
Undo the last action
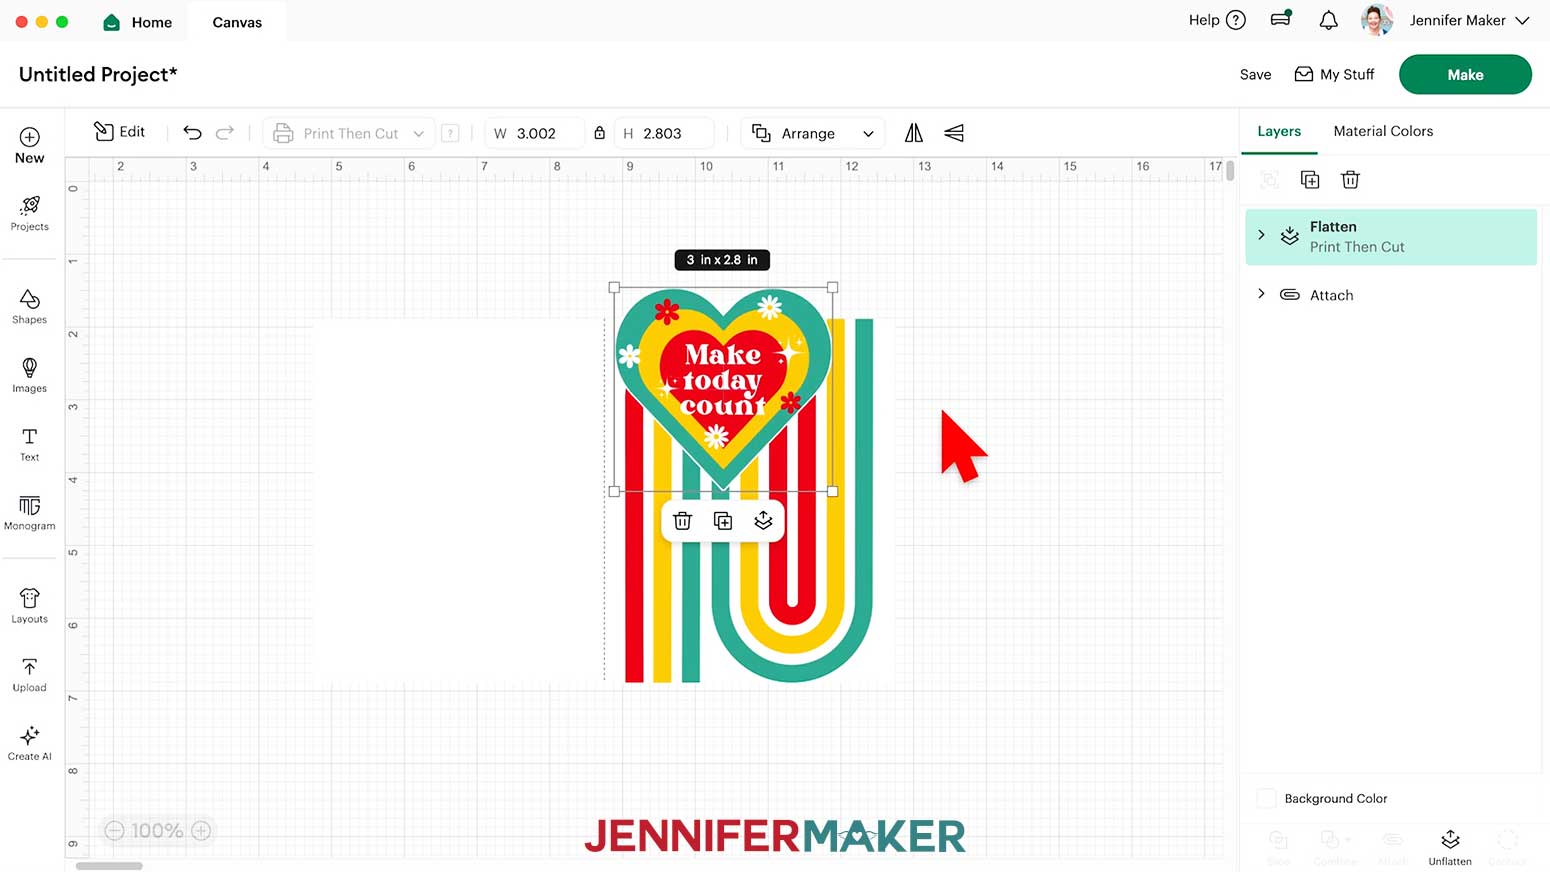[192, 132]
